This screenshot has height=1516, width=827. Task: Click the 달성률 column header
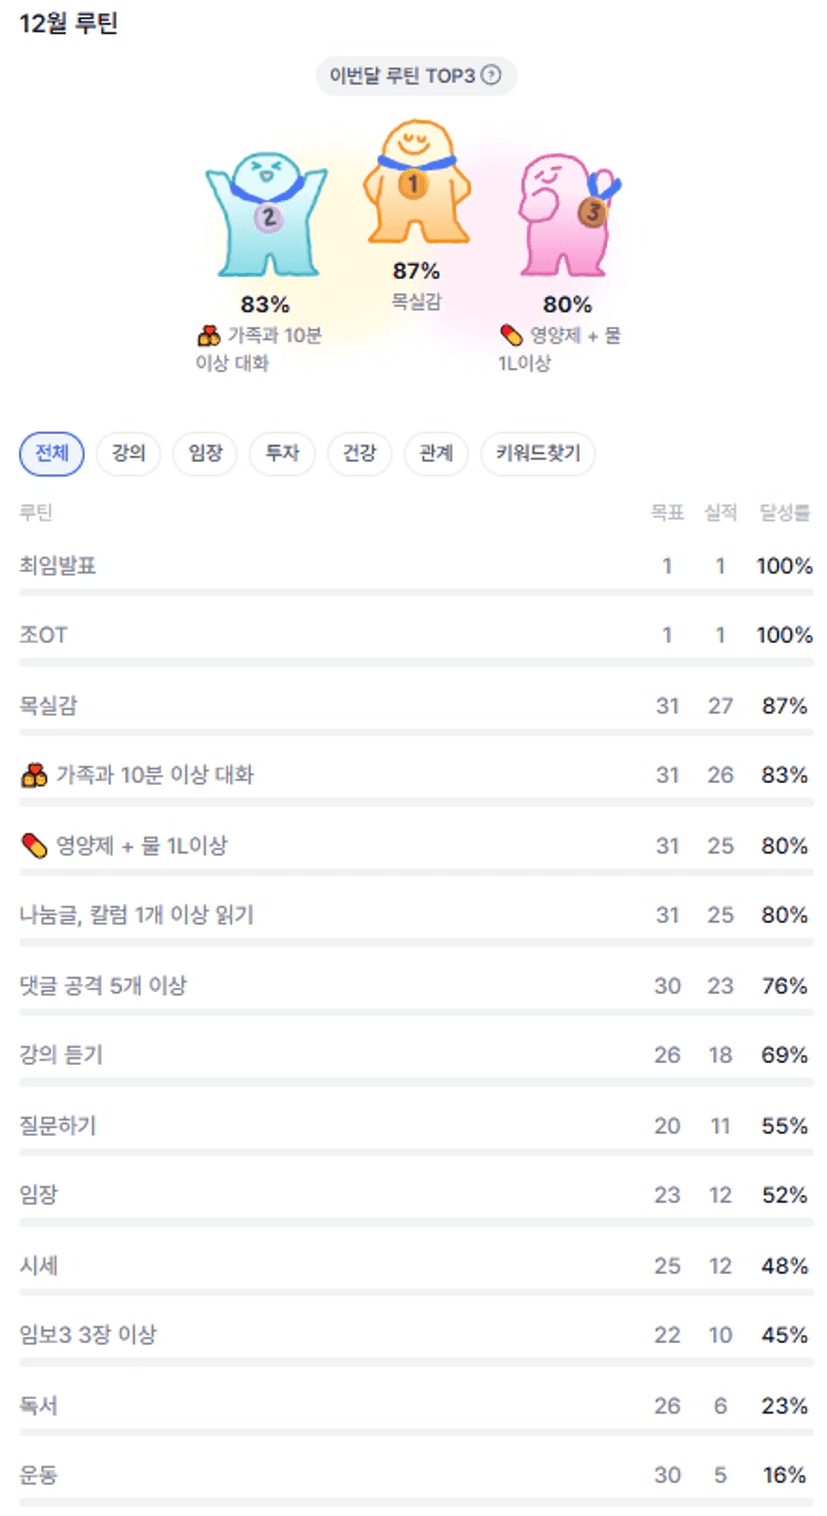(785, 513)
